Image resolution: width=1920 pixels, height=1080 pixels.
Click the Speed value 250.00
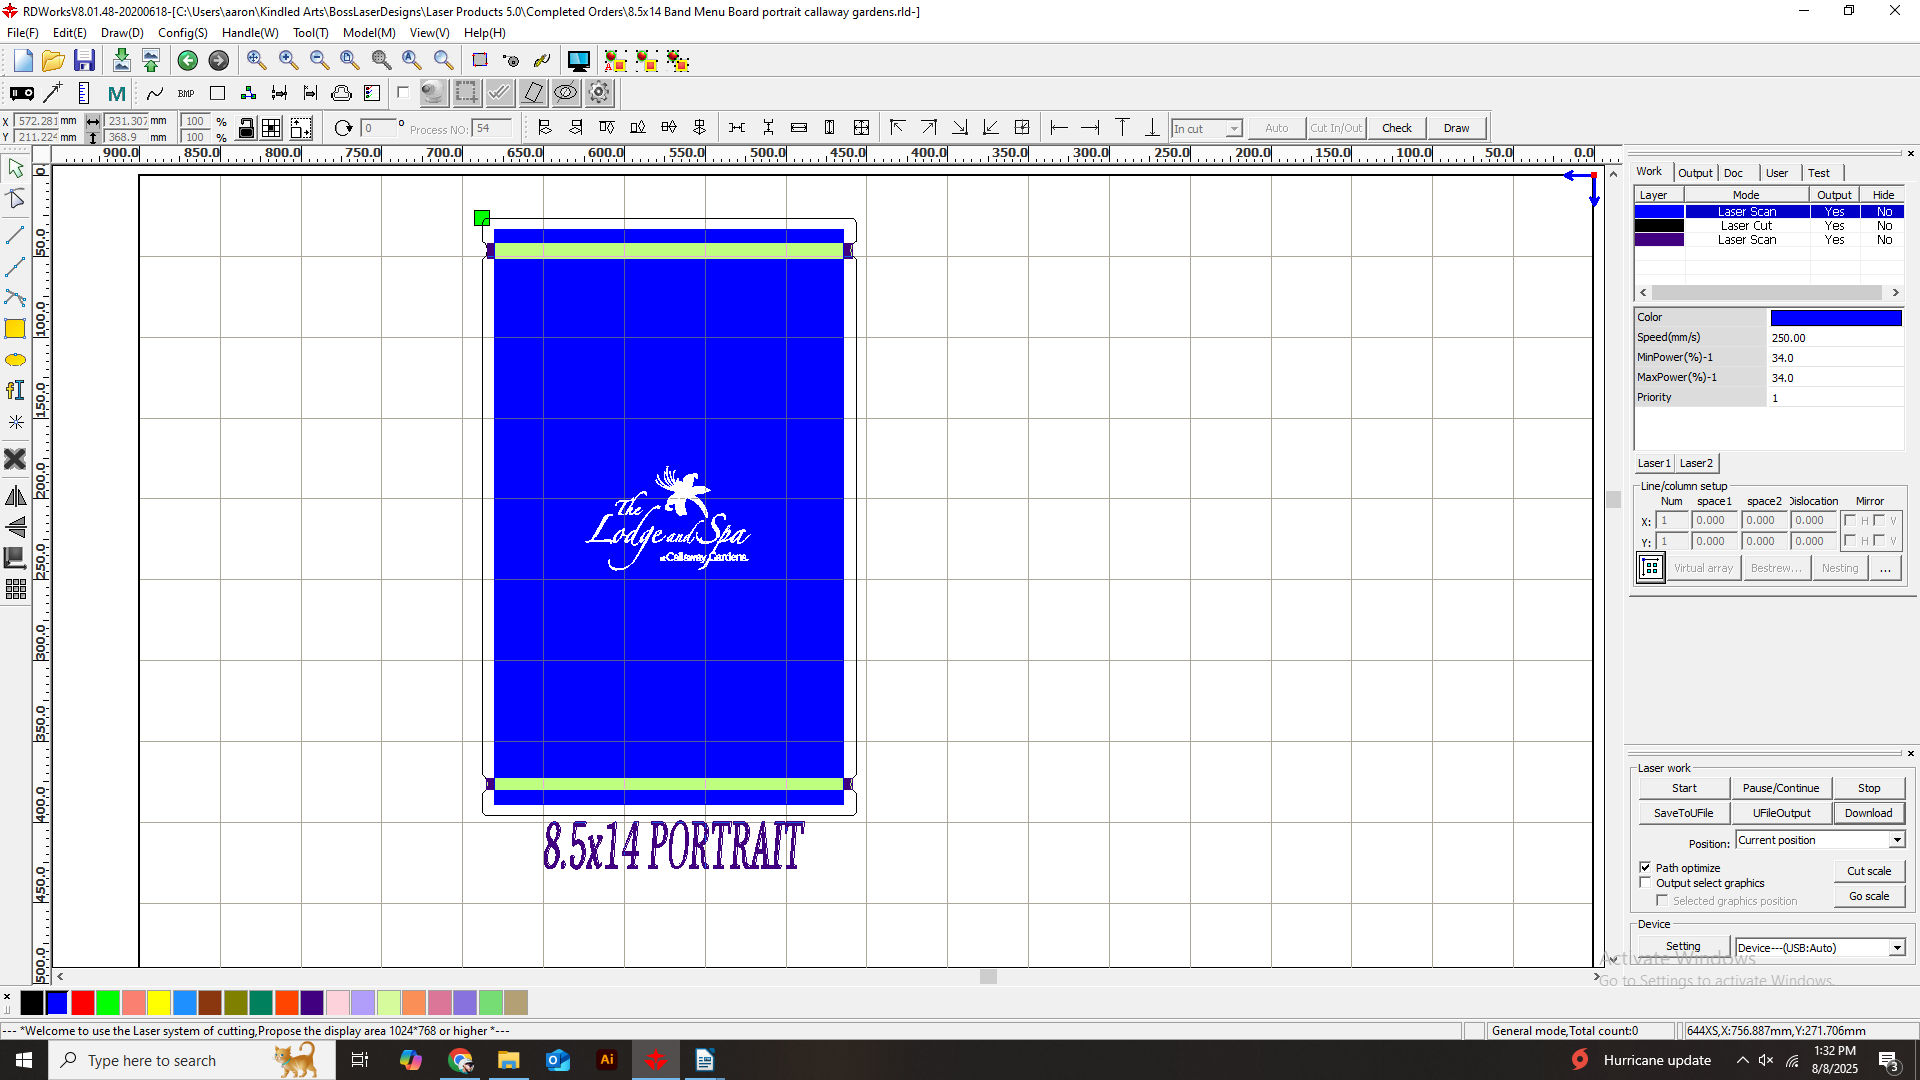[x=1836, y=338]
